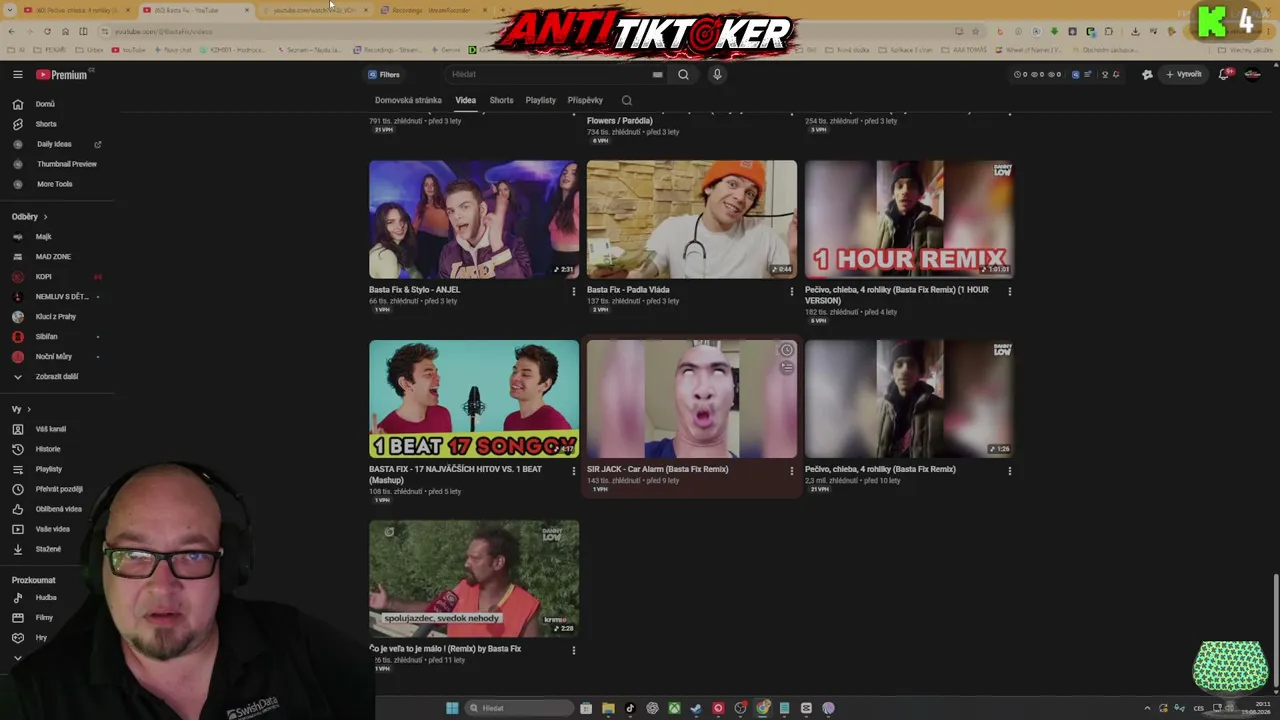Open action menu for 1 HOUR VERSION video
Image resolution: width=1280 pixels, height=720 pixels.
pyautogui.click(x=1009, y=291)
